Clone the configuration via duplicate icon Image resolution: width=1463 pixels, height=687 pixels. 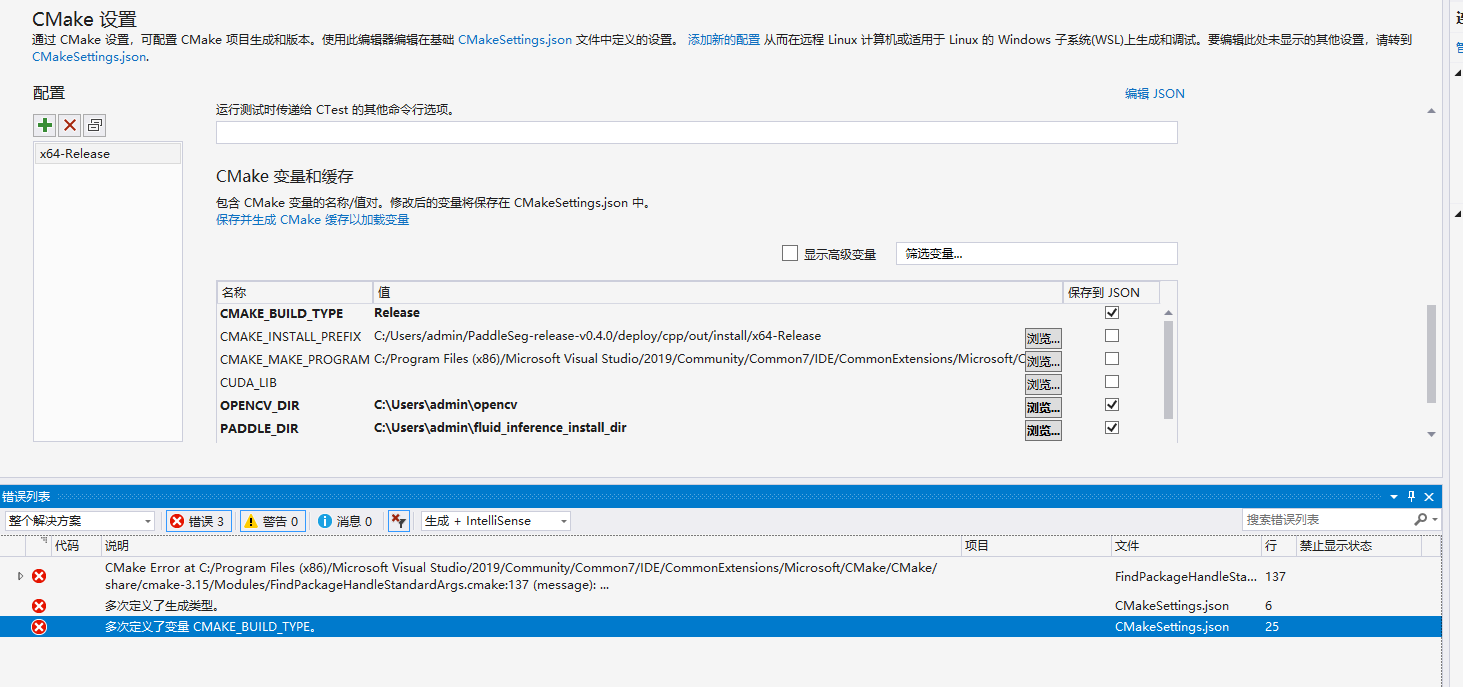coord(92,124)
